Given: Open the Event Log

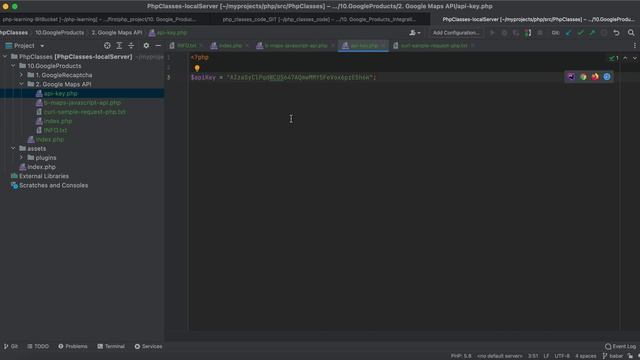Looking at the screenshot, I should pyautogui.click(x=620, y=347).
